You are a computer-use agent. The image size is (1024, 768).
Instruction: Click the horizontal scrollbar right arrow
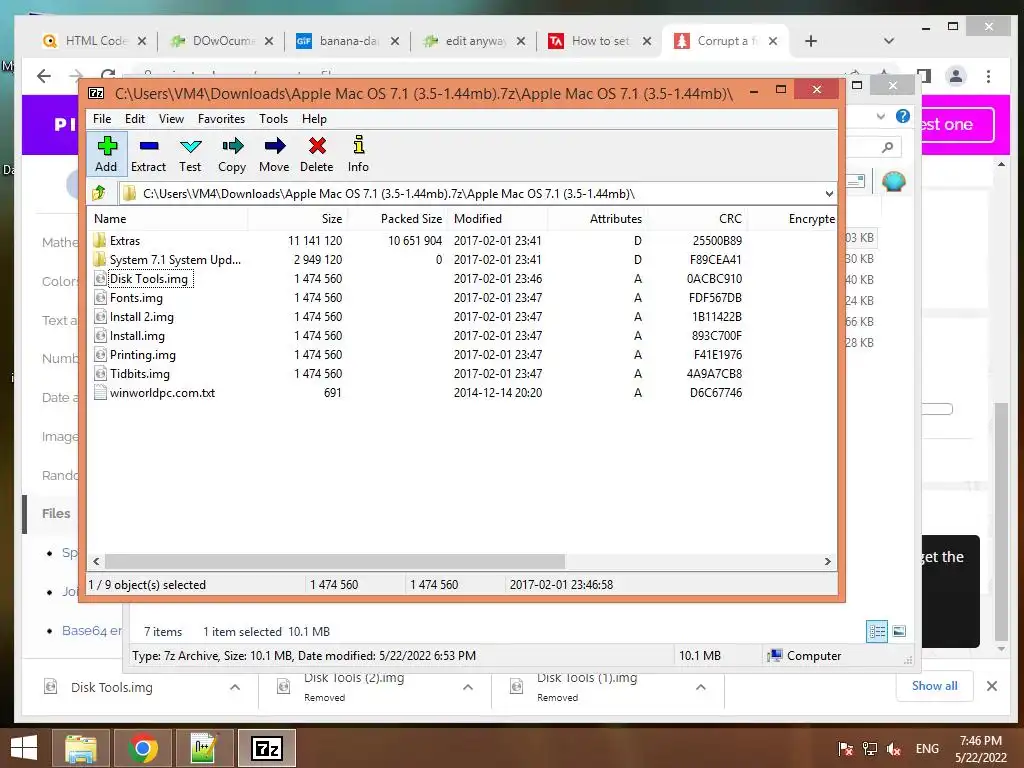point(828,562)
